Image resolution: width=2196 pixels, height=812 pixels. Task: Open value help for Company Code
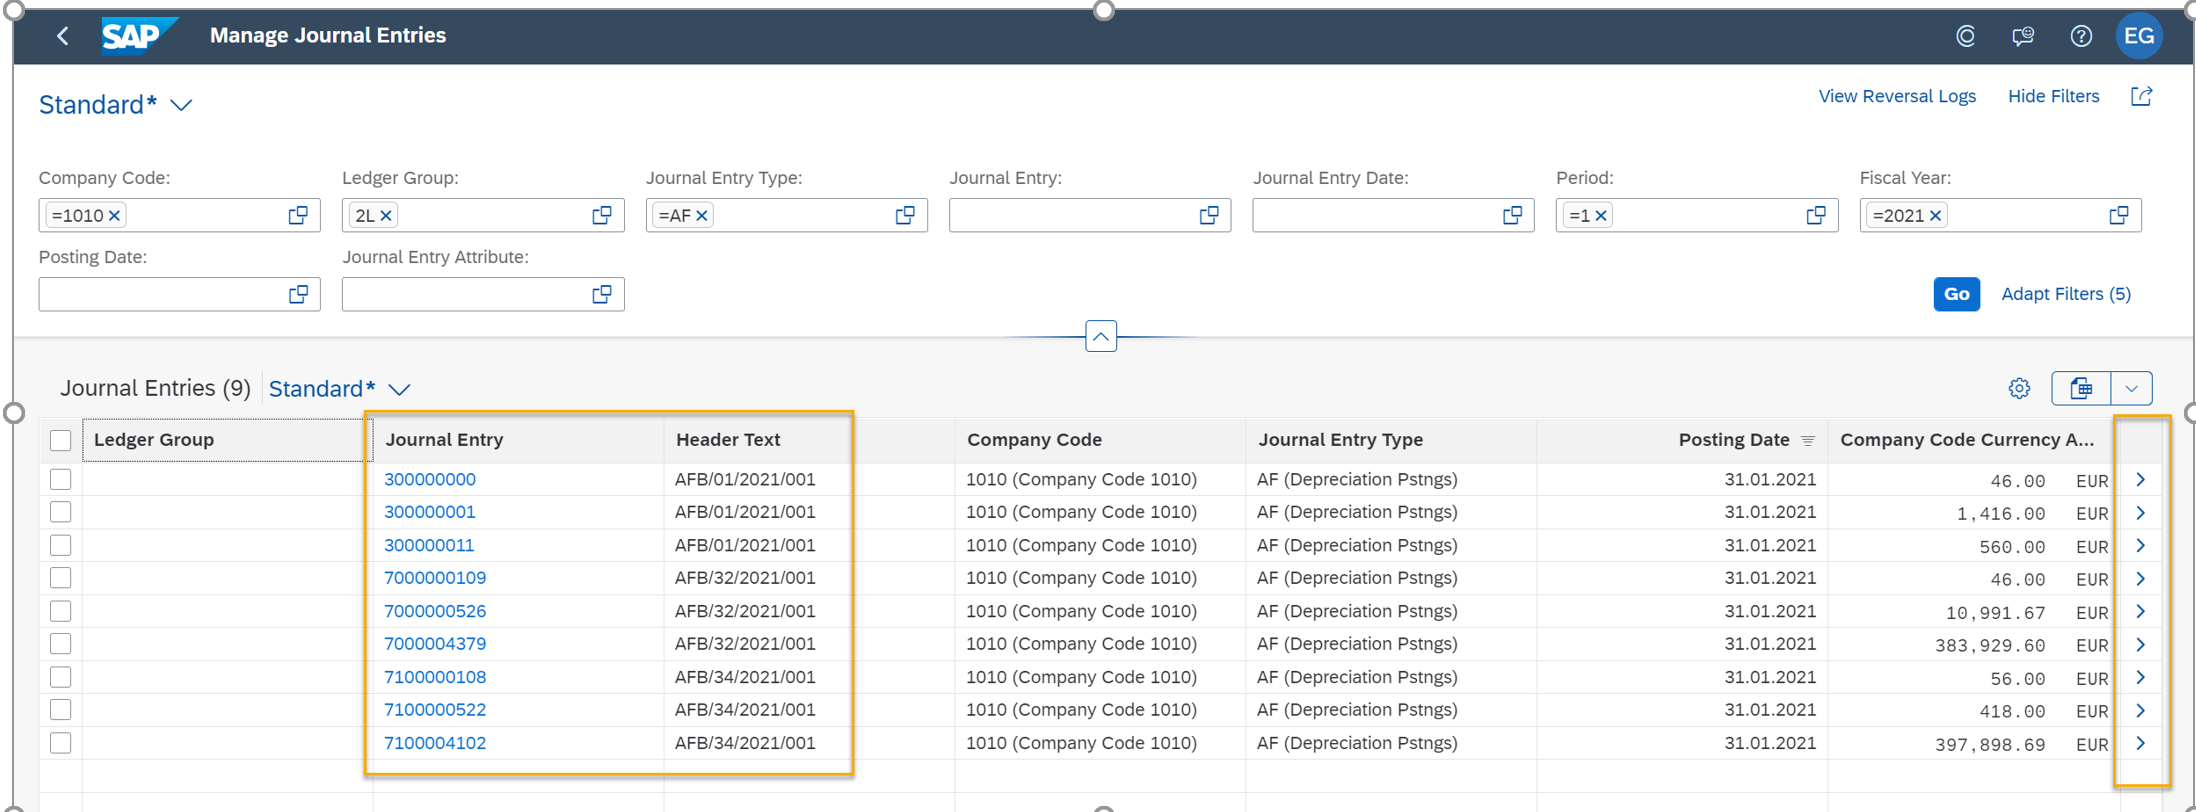click(x=298, y=215)
